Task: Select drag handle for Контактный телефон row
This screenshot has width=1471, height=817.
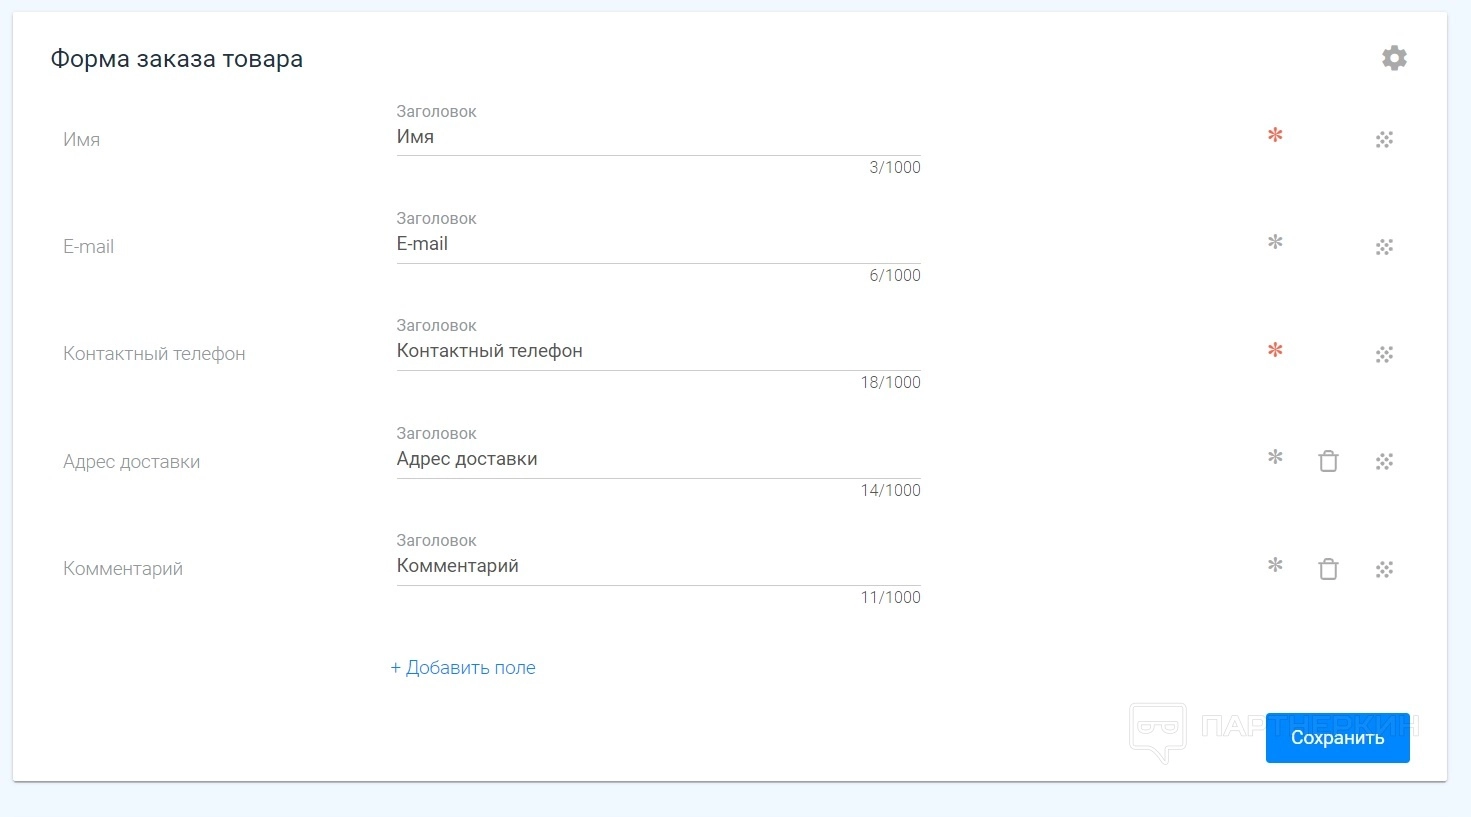Action: pos(1384,354)
